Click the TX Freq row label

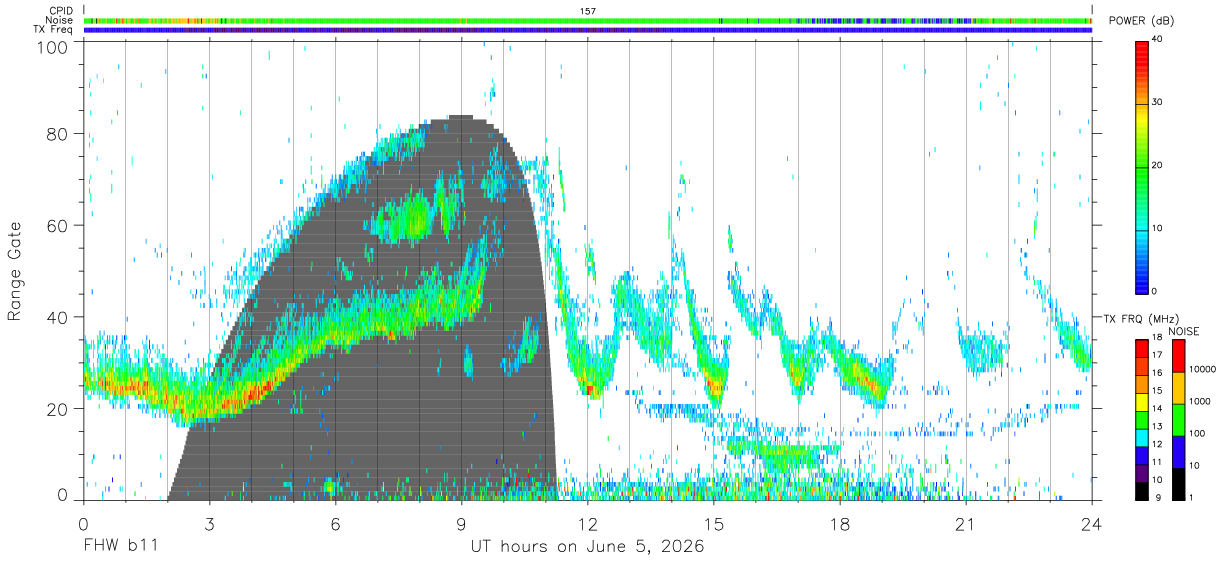click(x=54, y=29)
